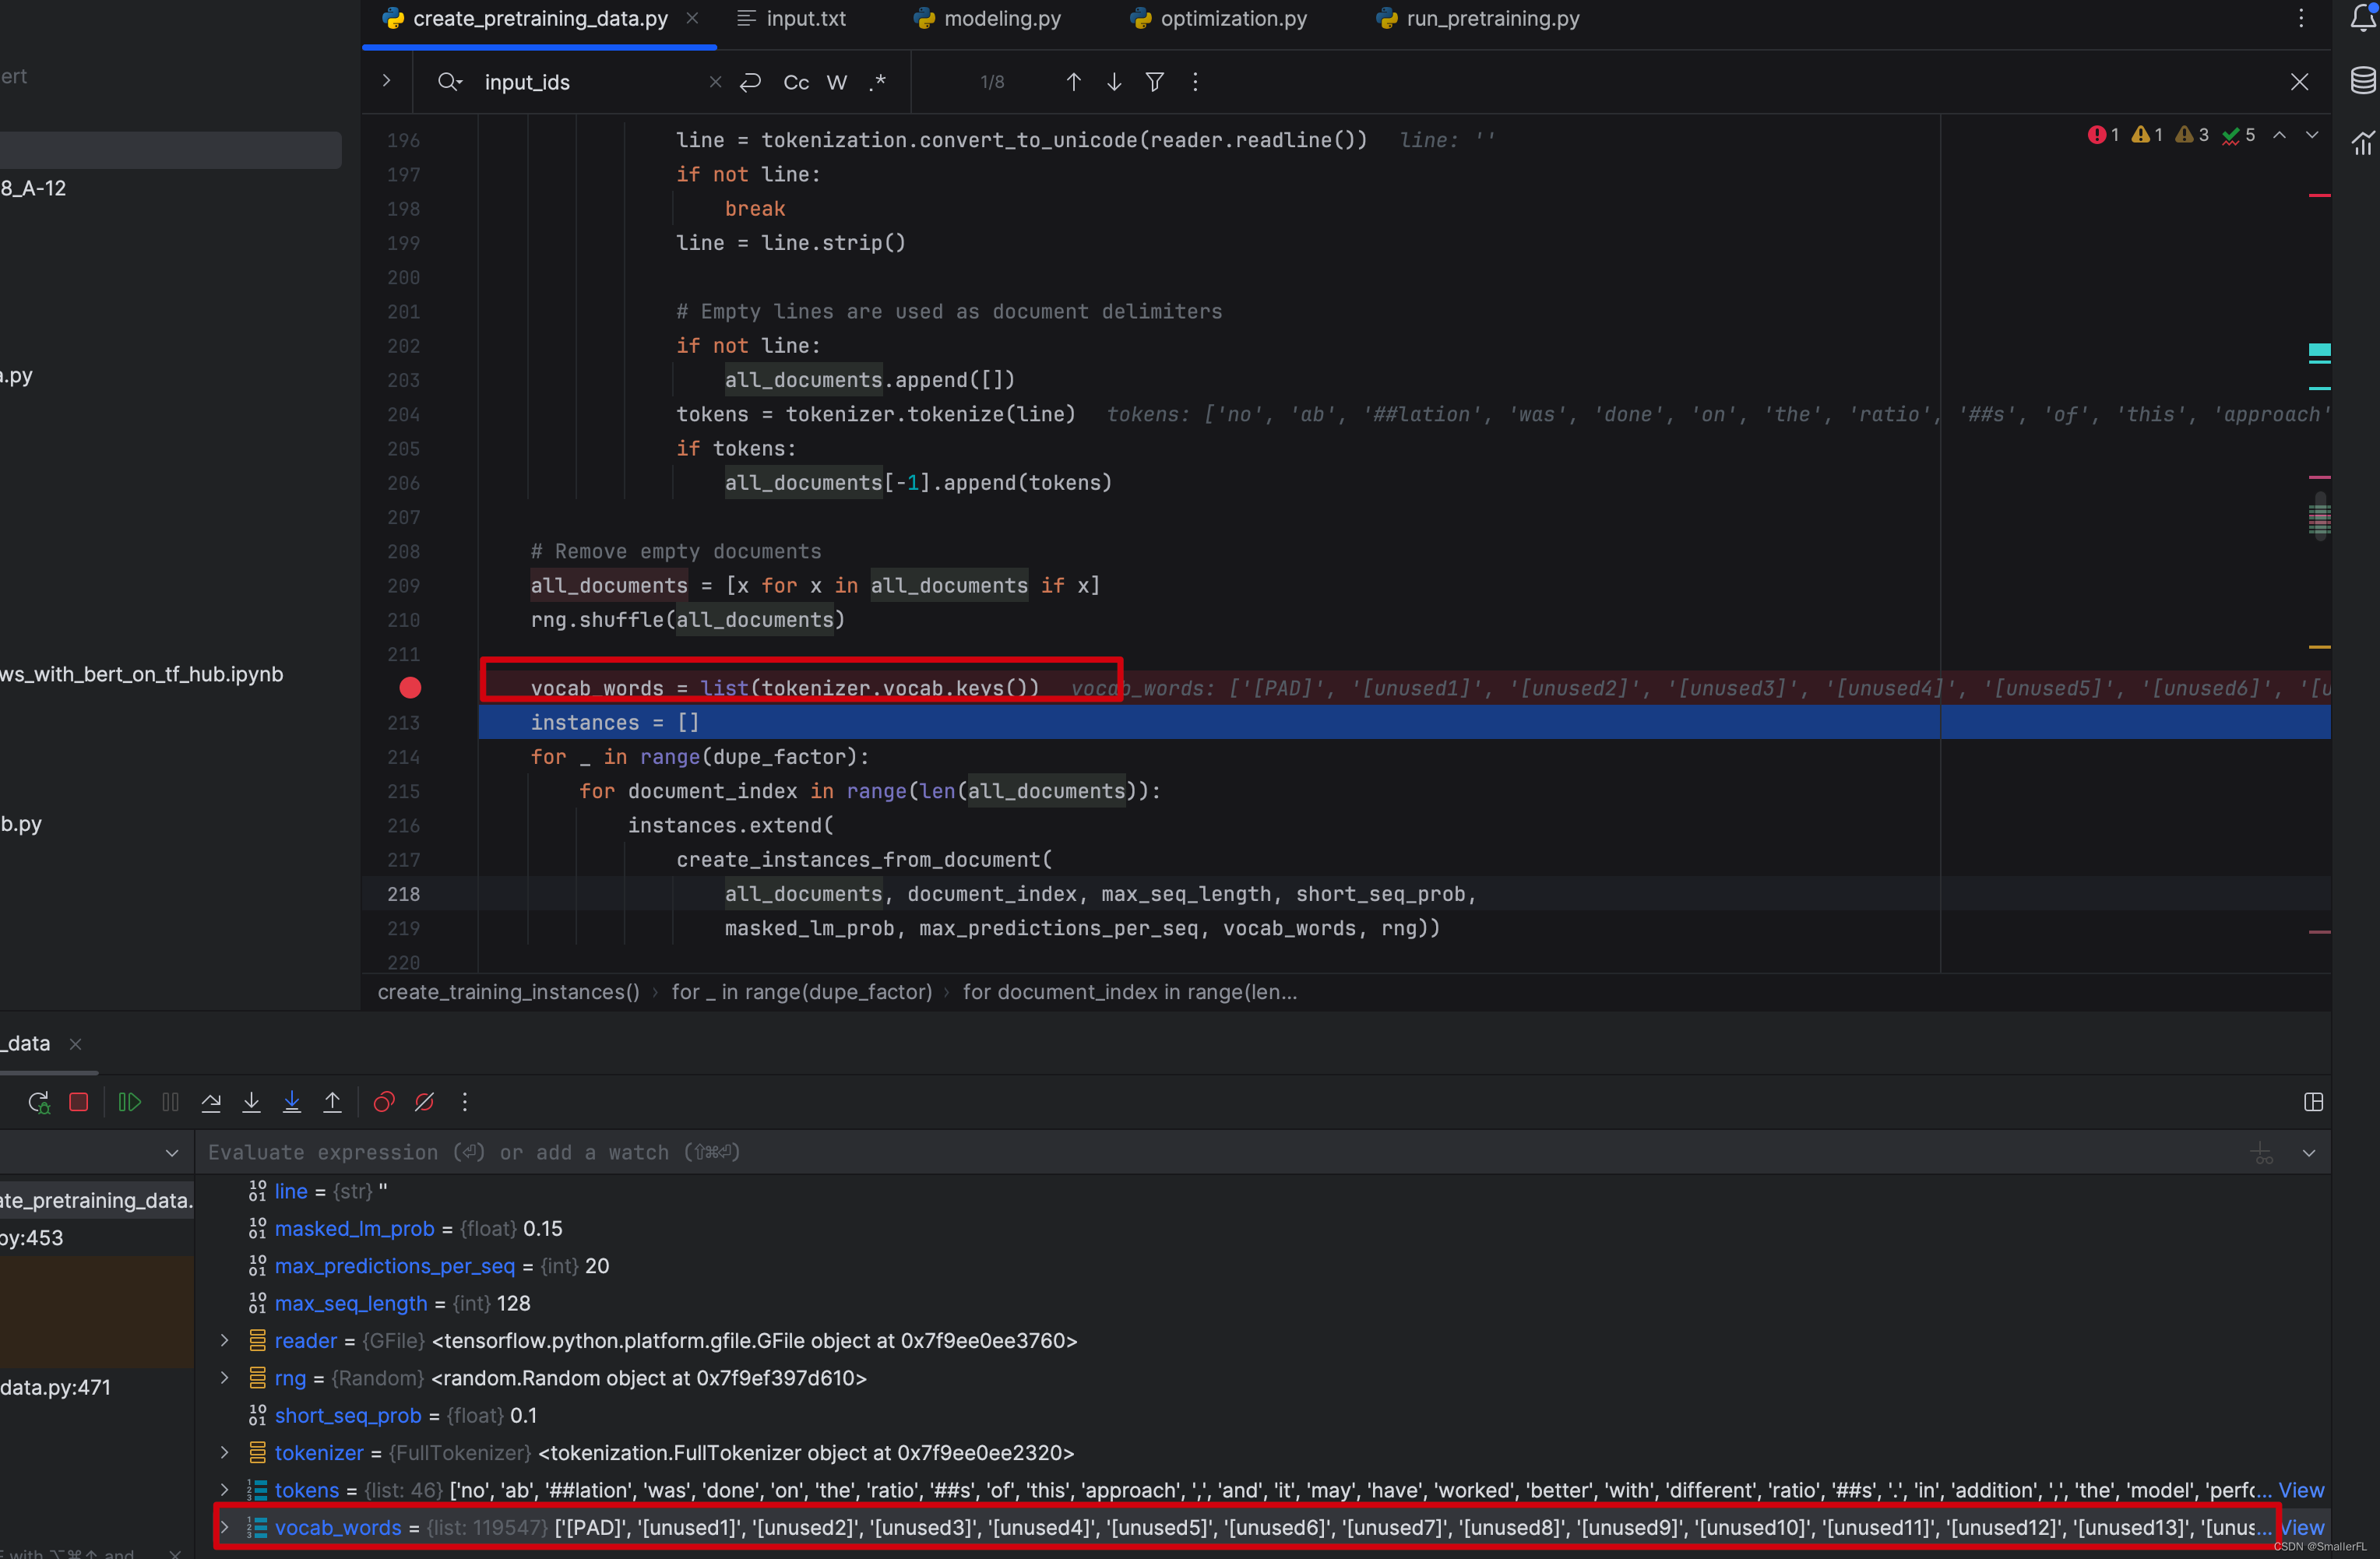Click the Step Out icon
Screen dimensions: 2380x1559
coord(332,1102)
